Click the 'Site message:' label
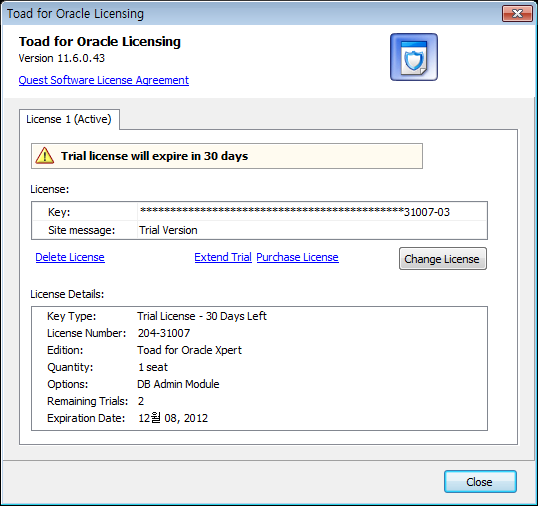The image size is (538, 506). pos(82,230)
